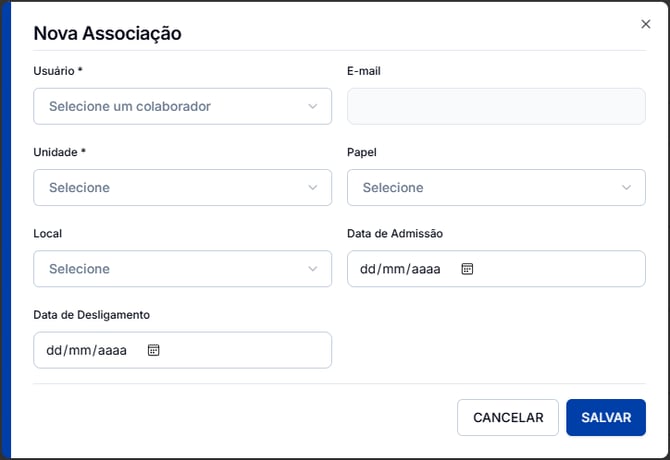The height and width of the screenshot is (460, 670).
Task: Select the mm segment in Data de Admissão
Action: pos(393,269)
